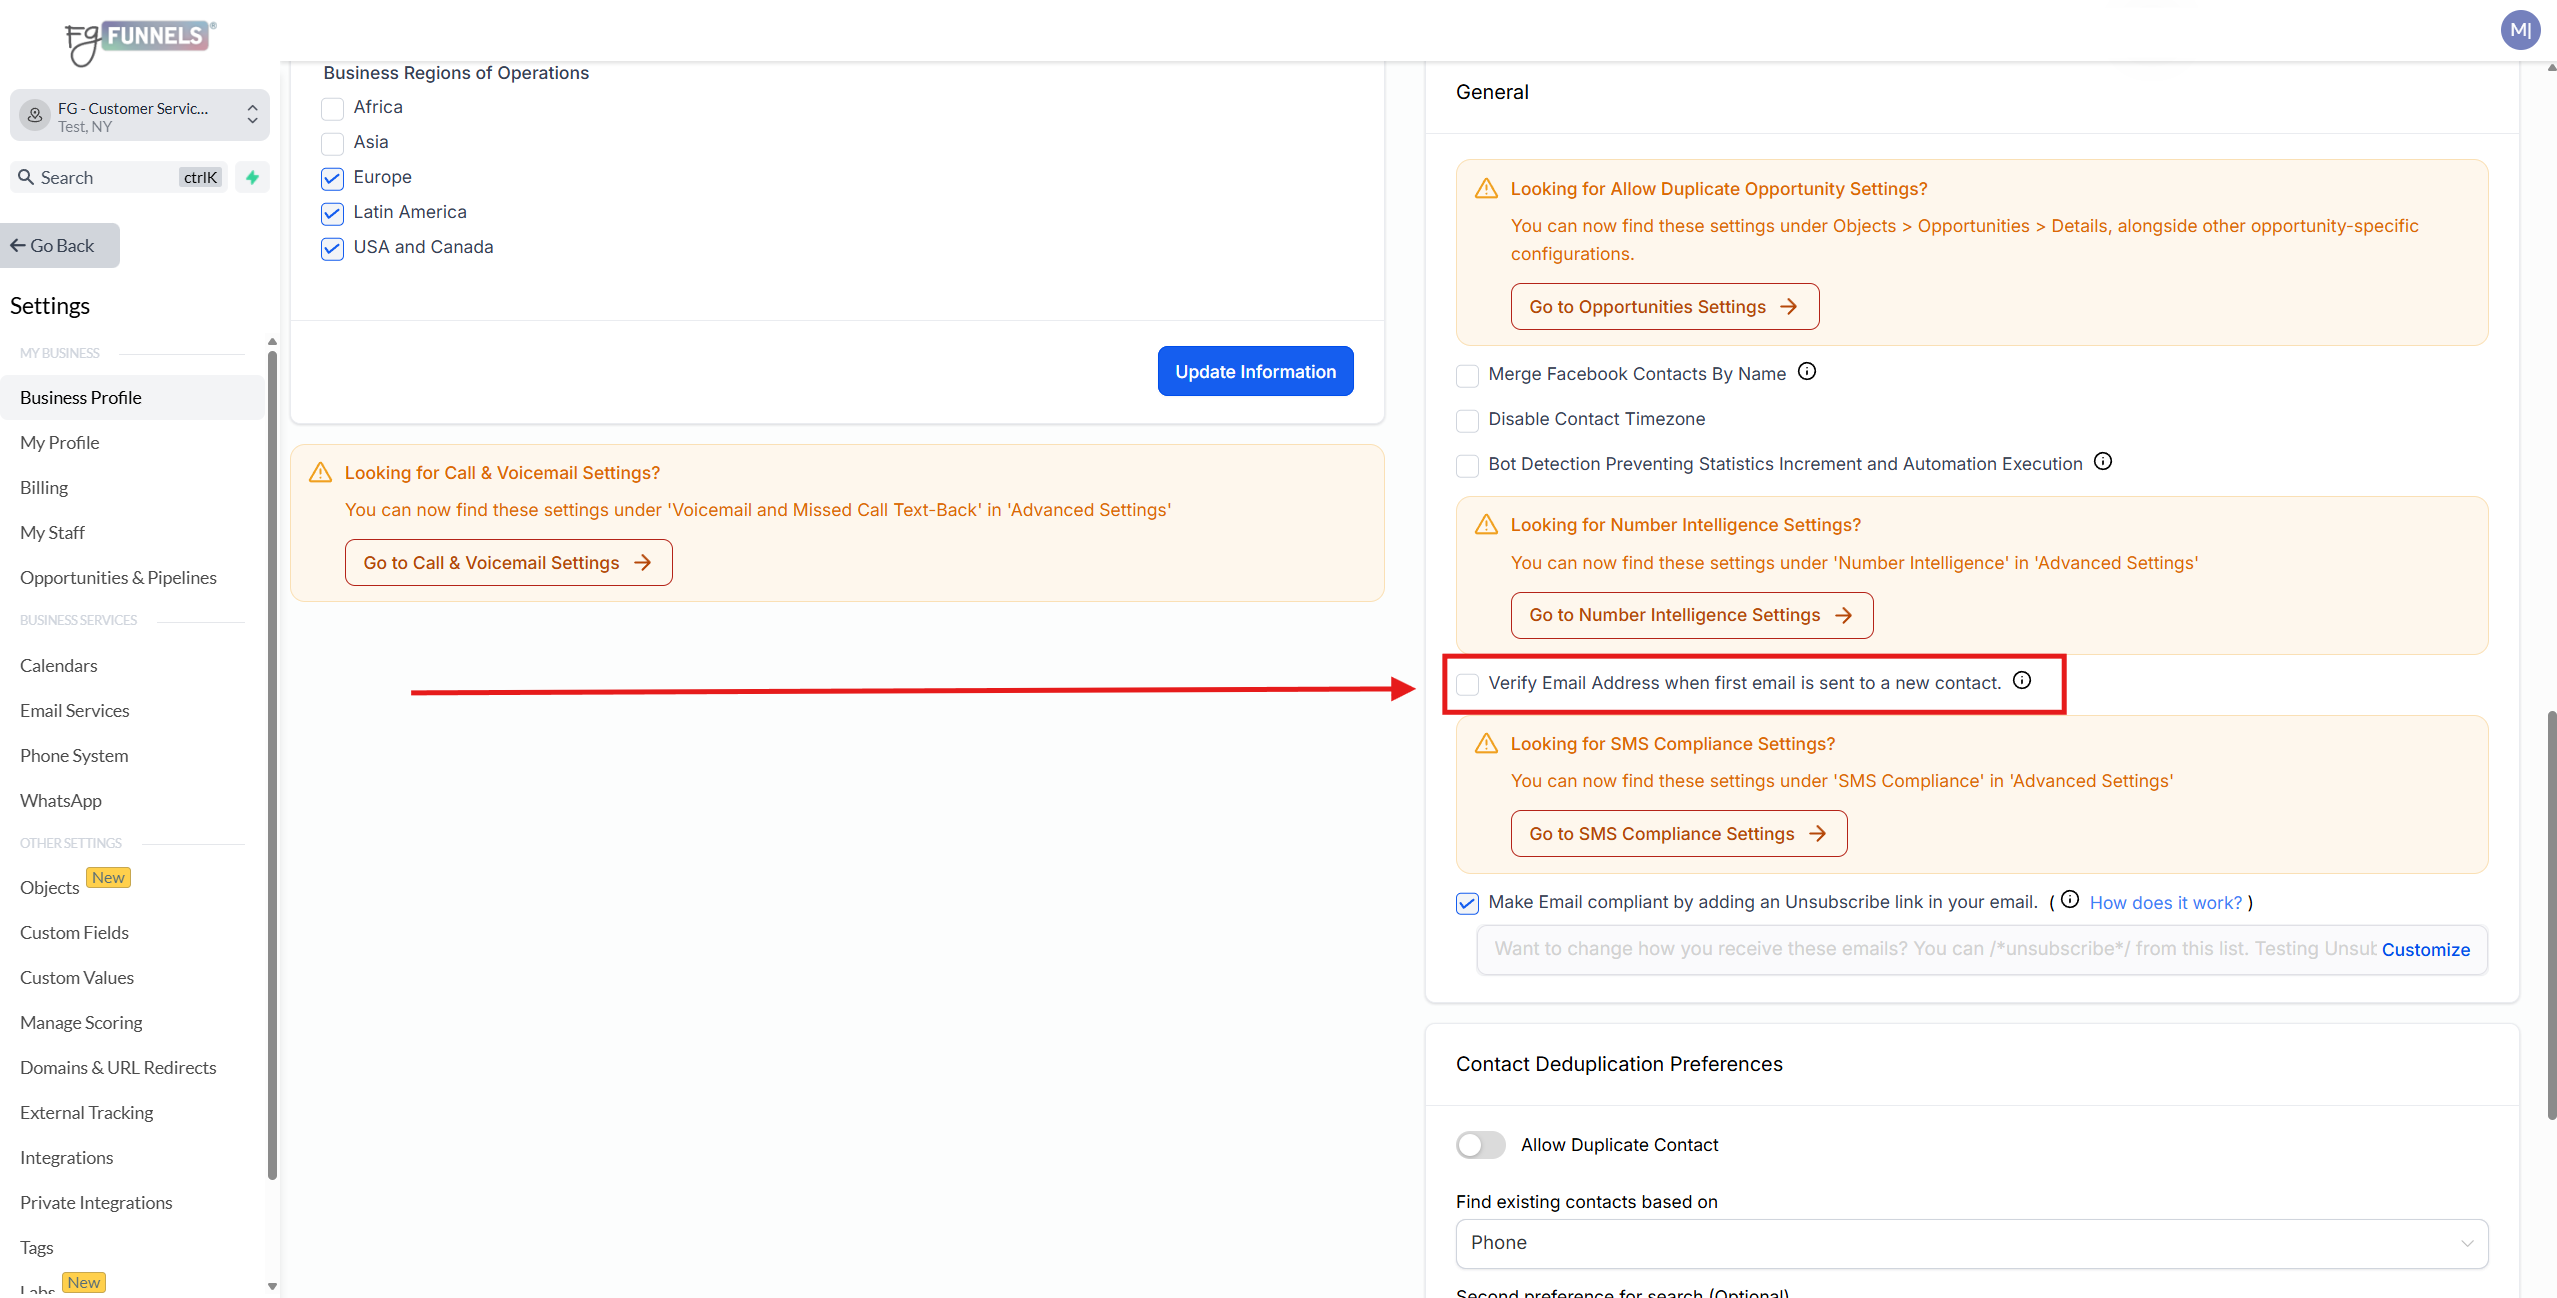Click info icon next to Bot Detection option
The image size is (2557, 1298).
[x=2103, y=462]
